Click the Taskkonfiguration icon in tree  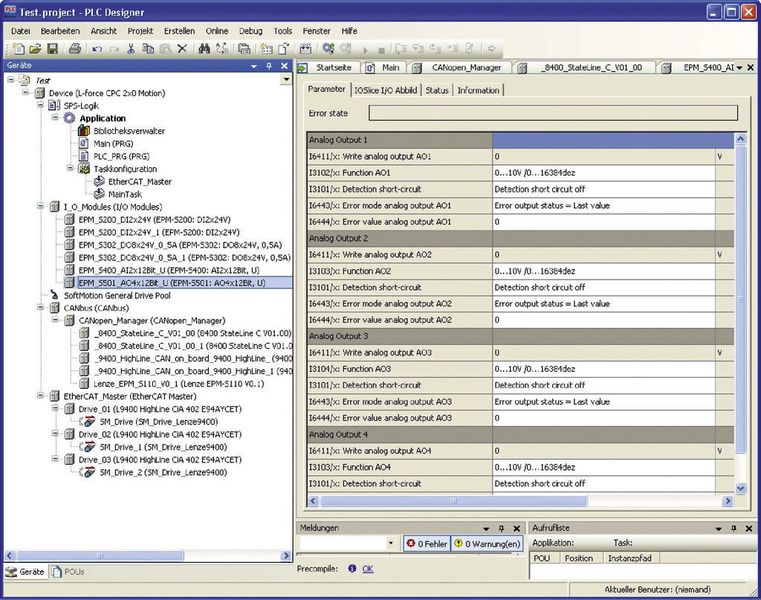point(84,168)
